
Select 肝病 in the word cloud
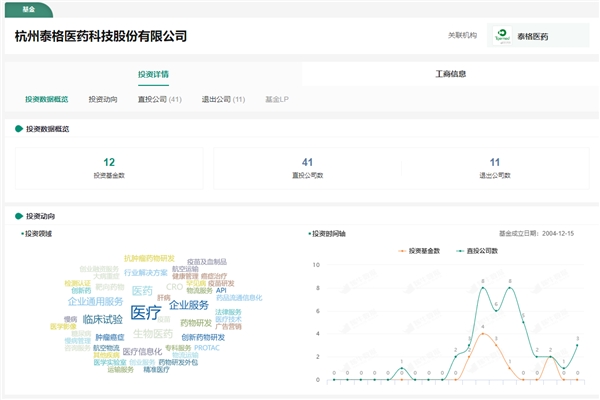[x=164, y=297]
